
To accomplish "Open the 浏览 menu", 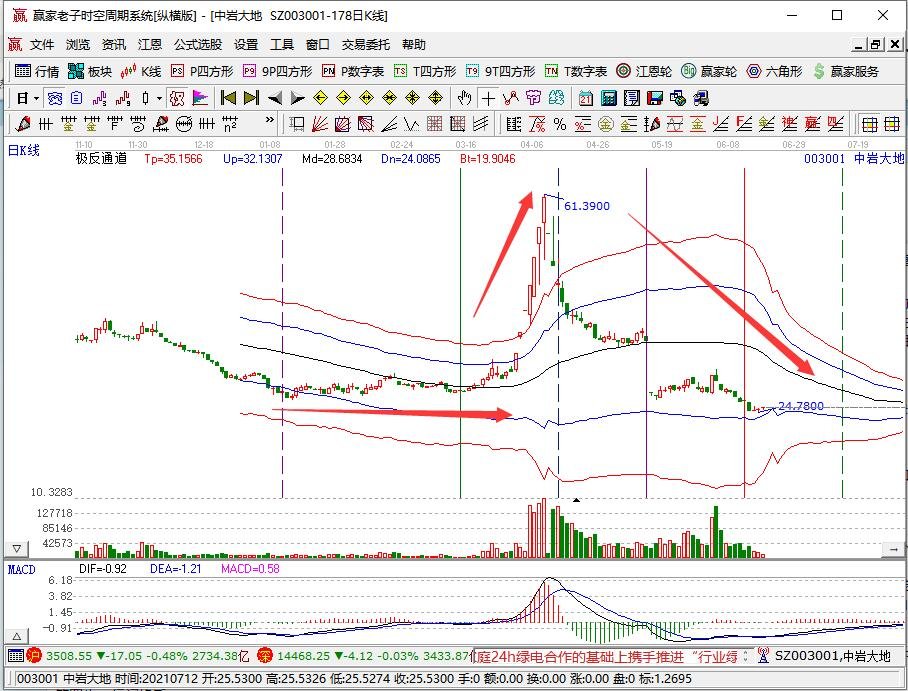I will [78, 45].
